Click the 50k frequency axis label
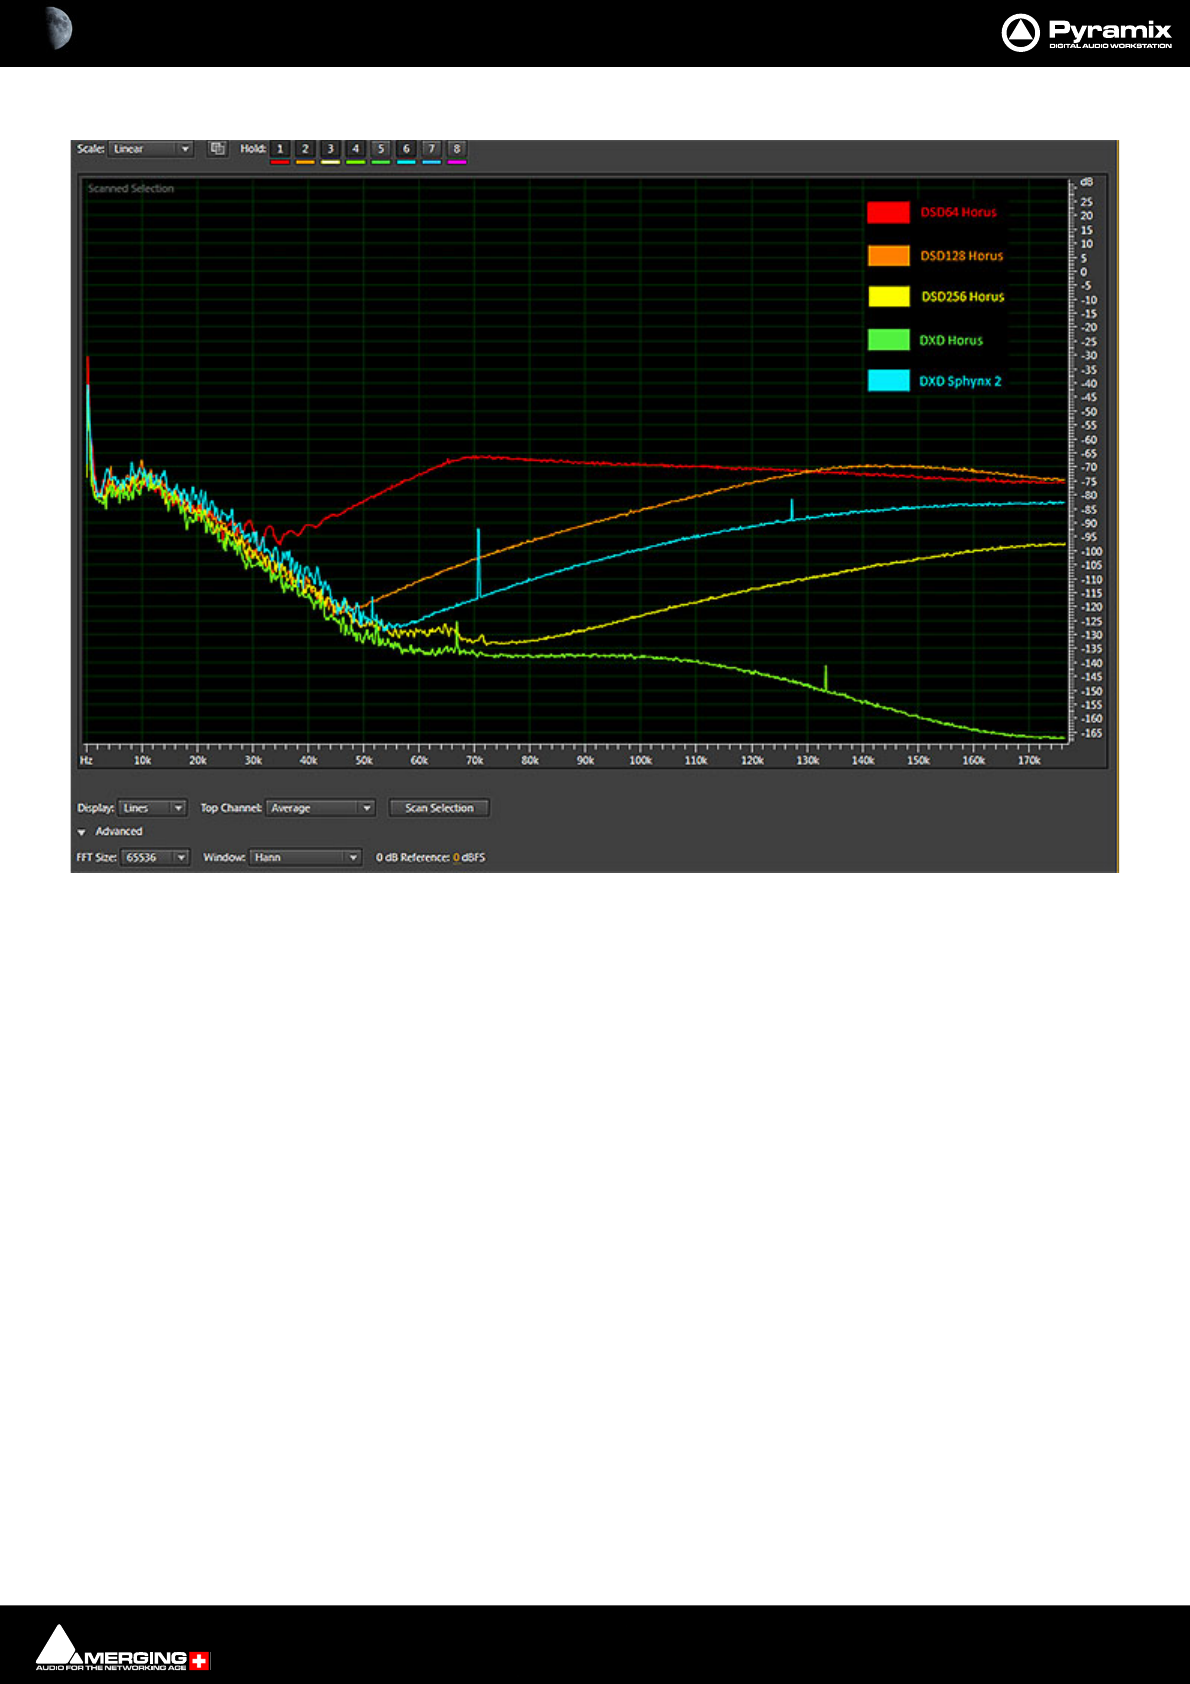The height and width of the screenshot is (1684, 1190). click(364, 761)
